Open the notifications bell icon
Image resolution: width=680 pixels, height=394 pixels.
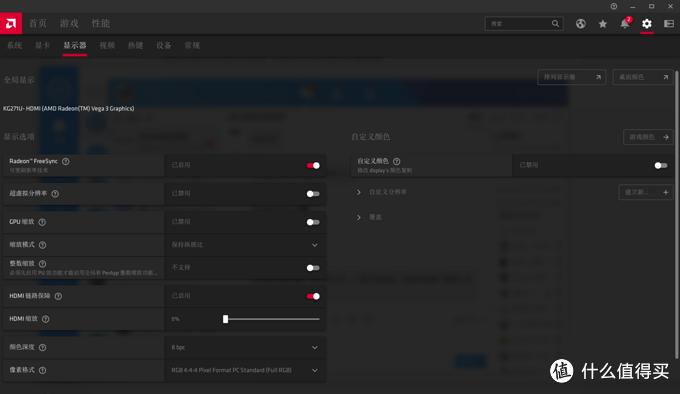click(x=624, y=23)
